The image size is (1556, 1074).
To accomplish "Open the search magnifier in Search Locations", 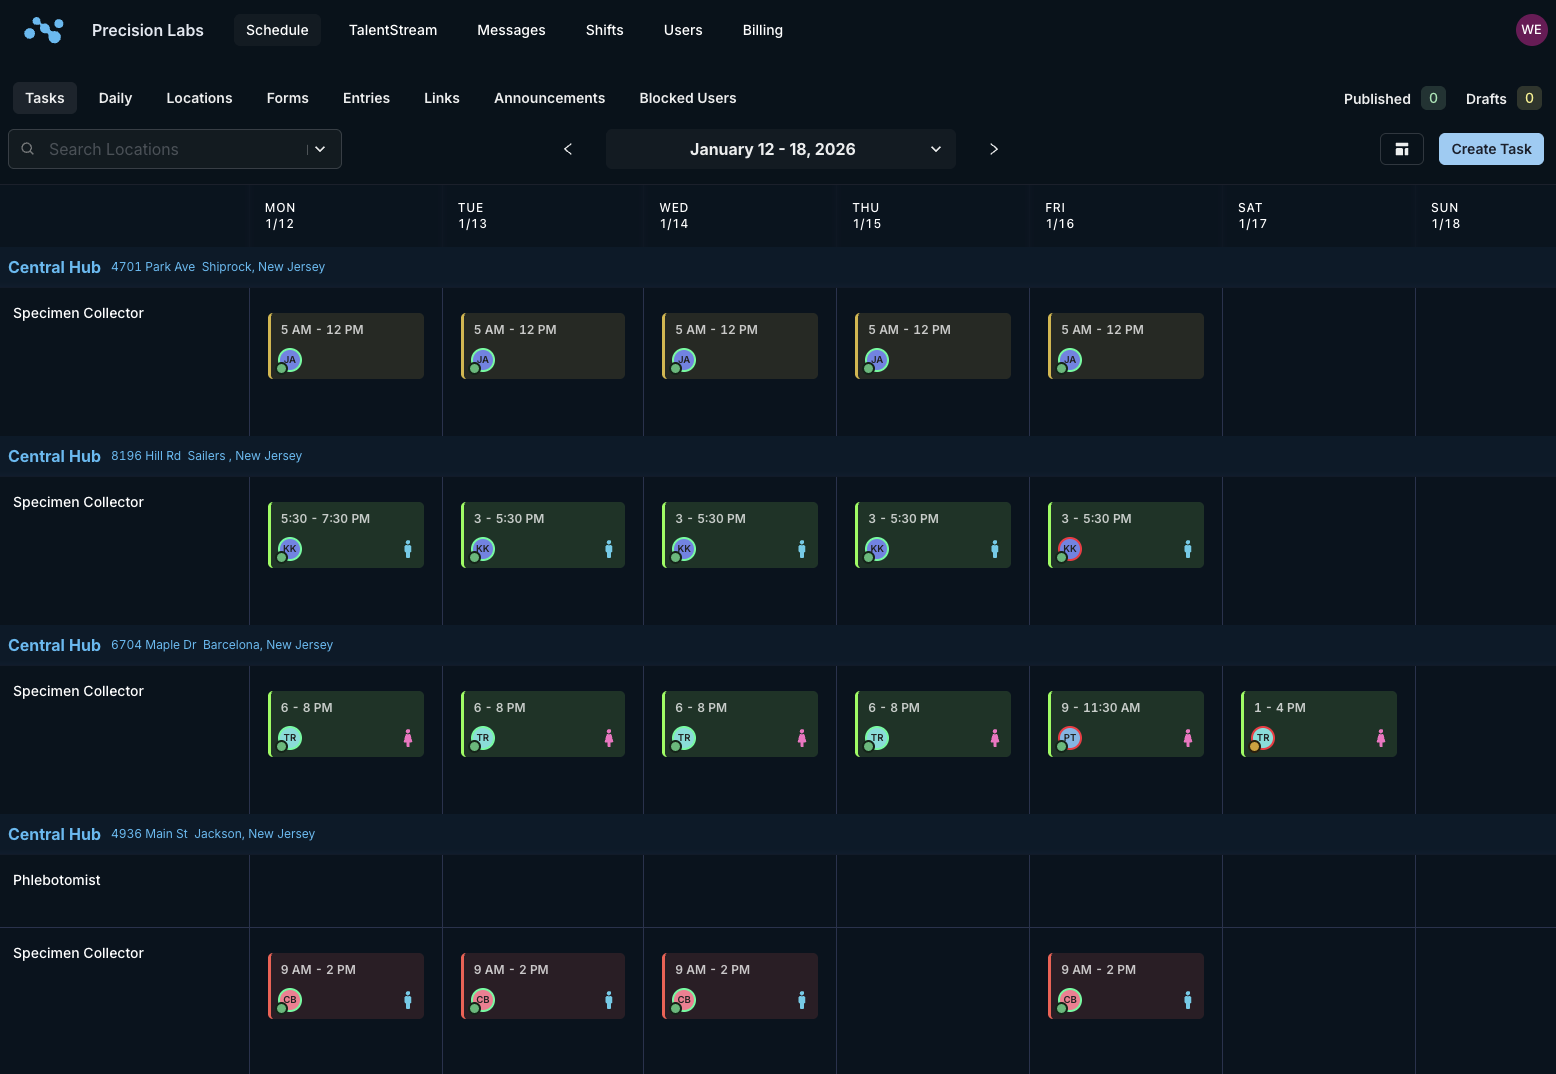I will (27, 148).
